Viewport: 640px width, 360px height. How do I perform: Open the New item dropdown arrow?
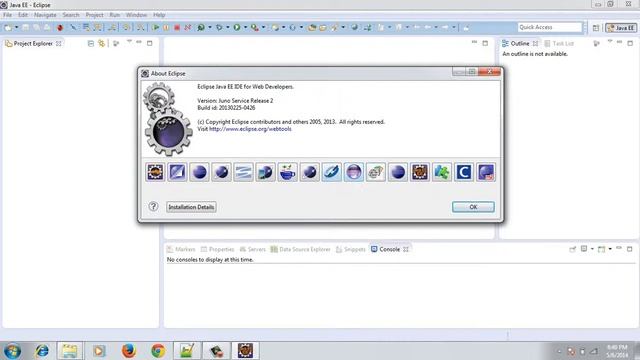(17, 27)
